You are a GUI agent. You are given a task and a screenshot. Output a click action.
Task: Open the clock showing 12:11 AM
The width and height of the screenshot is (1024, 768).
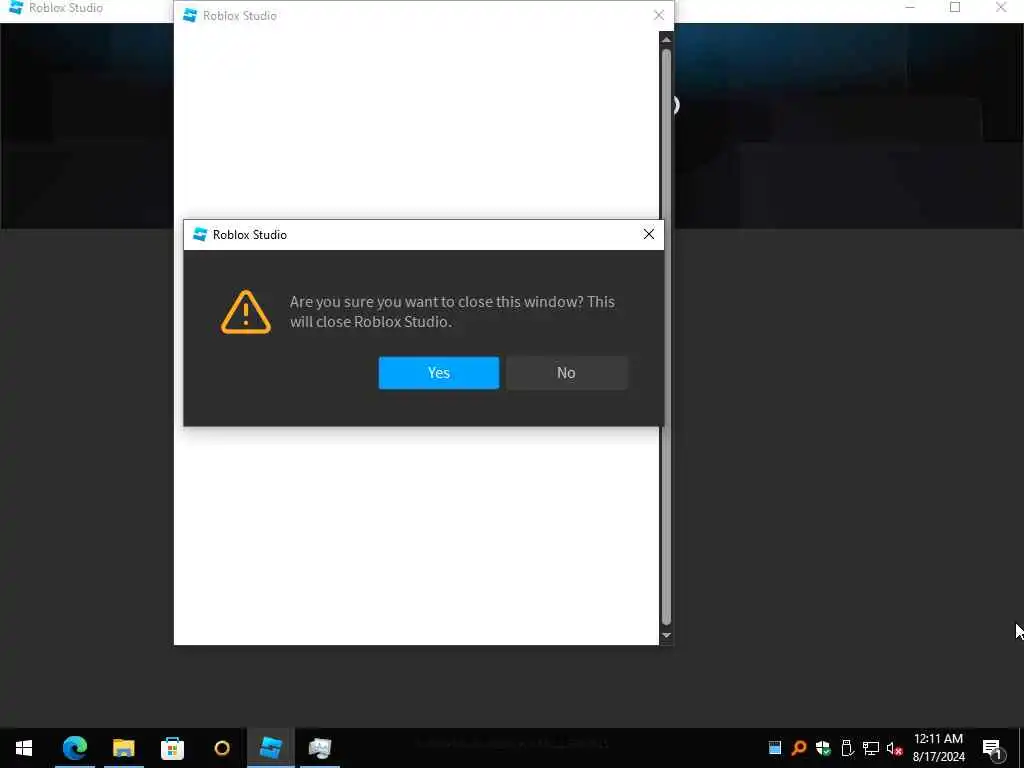point(938,748)
